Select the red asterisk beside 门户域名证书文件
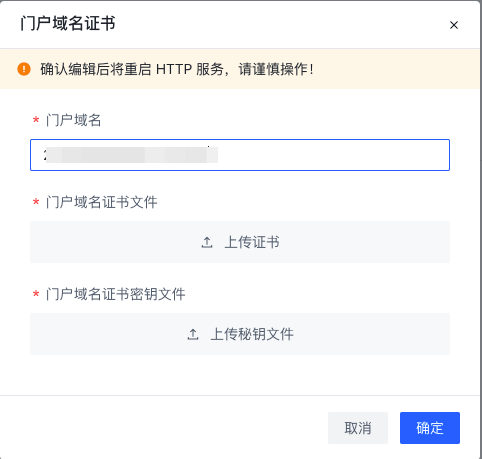 36,202
